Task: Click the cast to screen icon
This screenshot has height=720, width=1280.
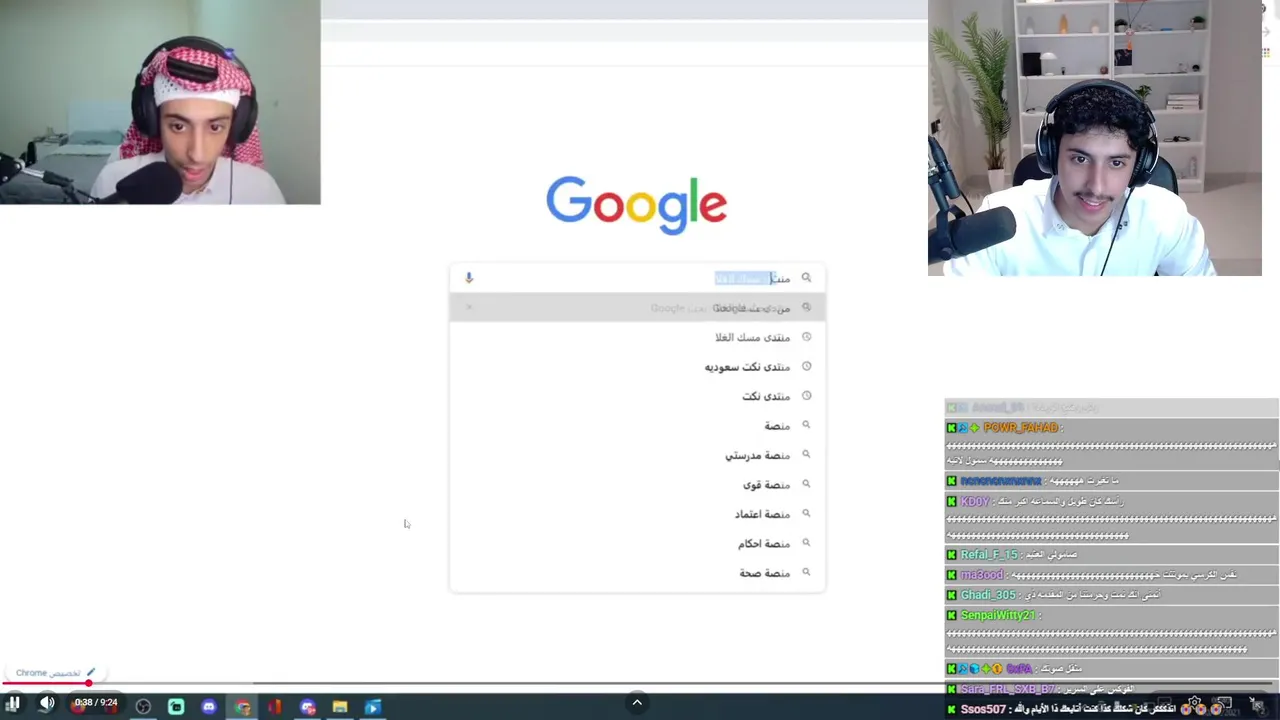Action: pyautogui.click(x=1225, y=704)
